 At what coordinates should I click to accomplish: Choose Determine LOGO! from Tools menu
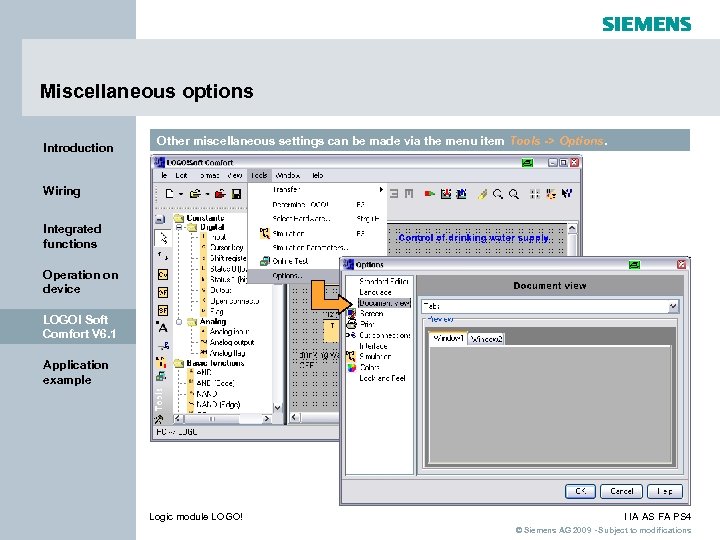point(317,204)
